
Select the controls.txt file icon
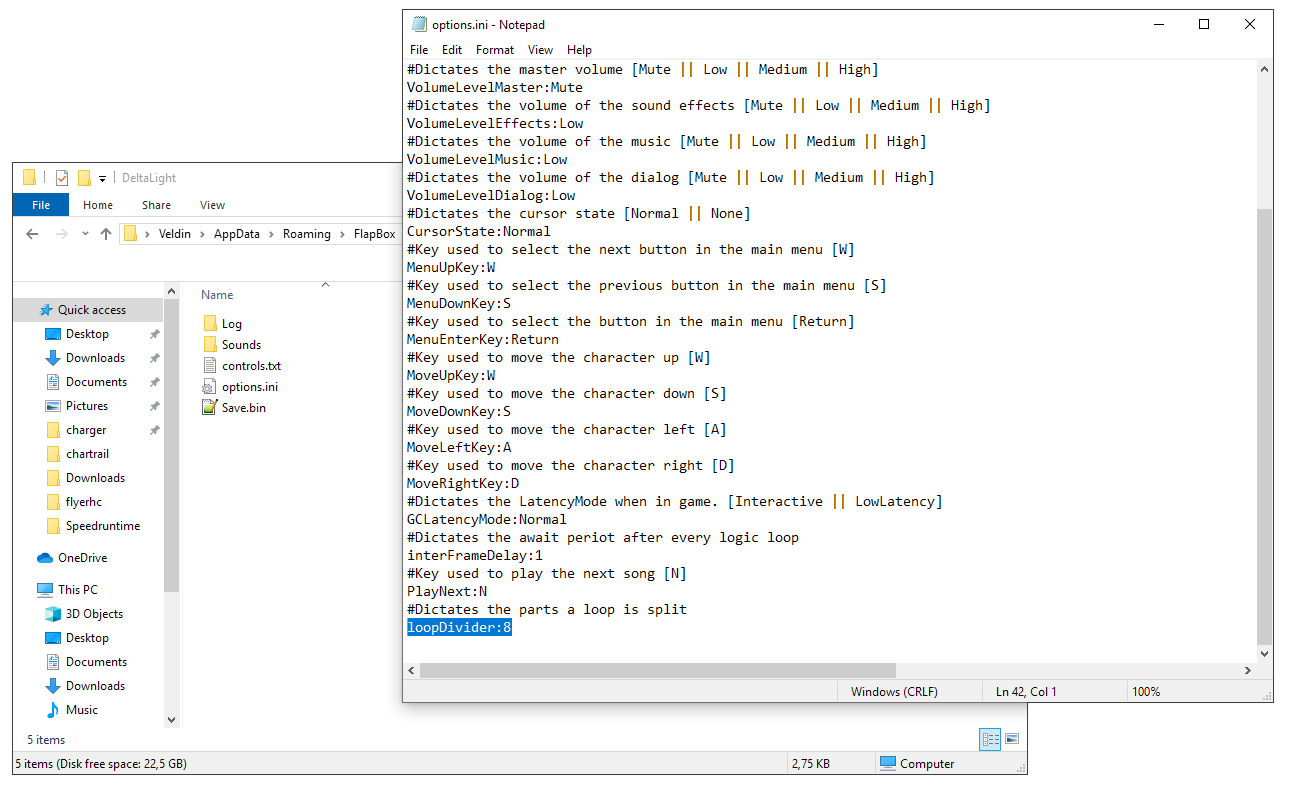(x=209, y=365)
